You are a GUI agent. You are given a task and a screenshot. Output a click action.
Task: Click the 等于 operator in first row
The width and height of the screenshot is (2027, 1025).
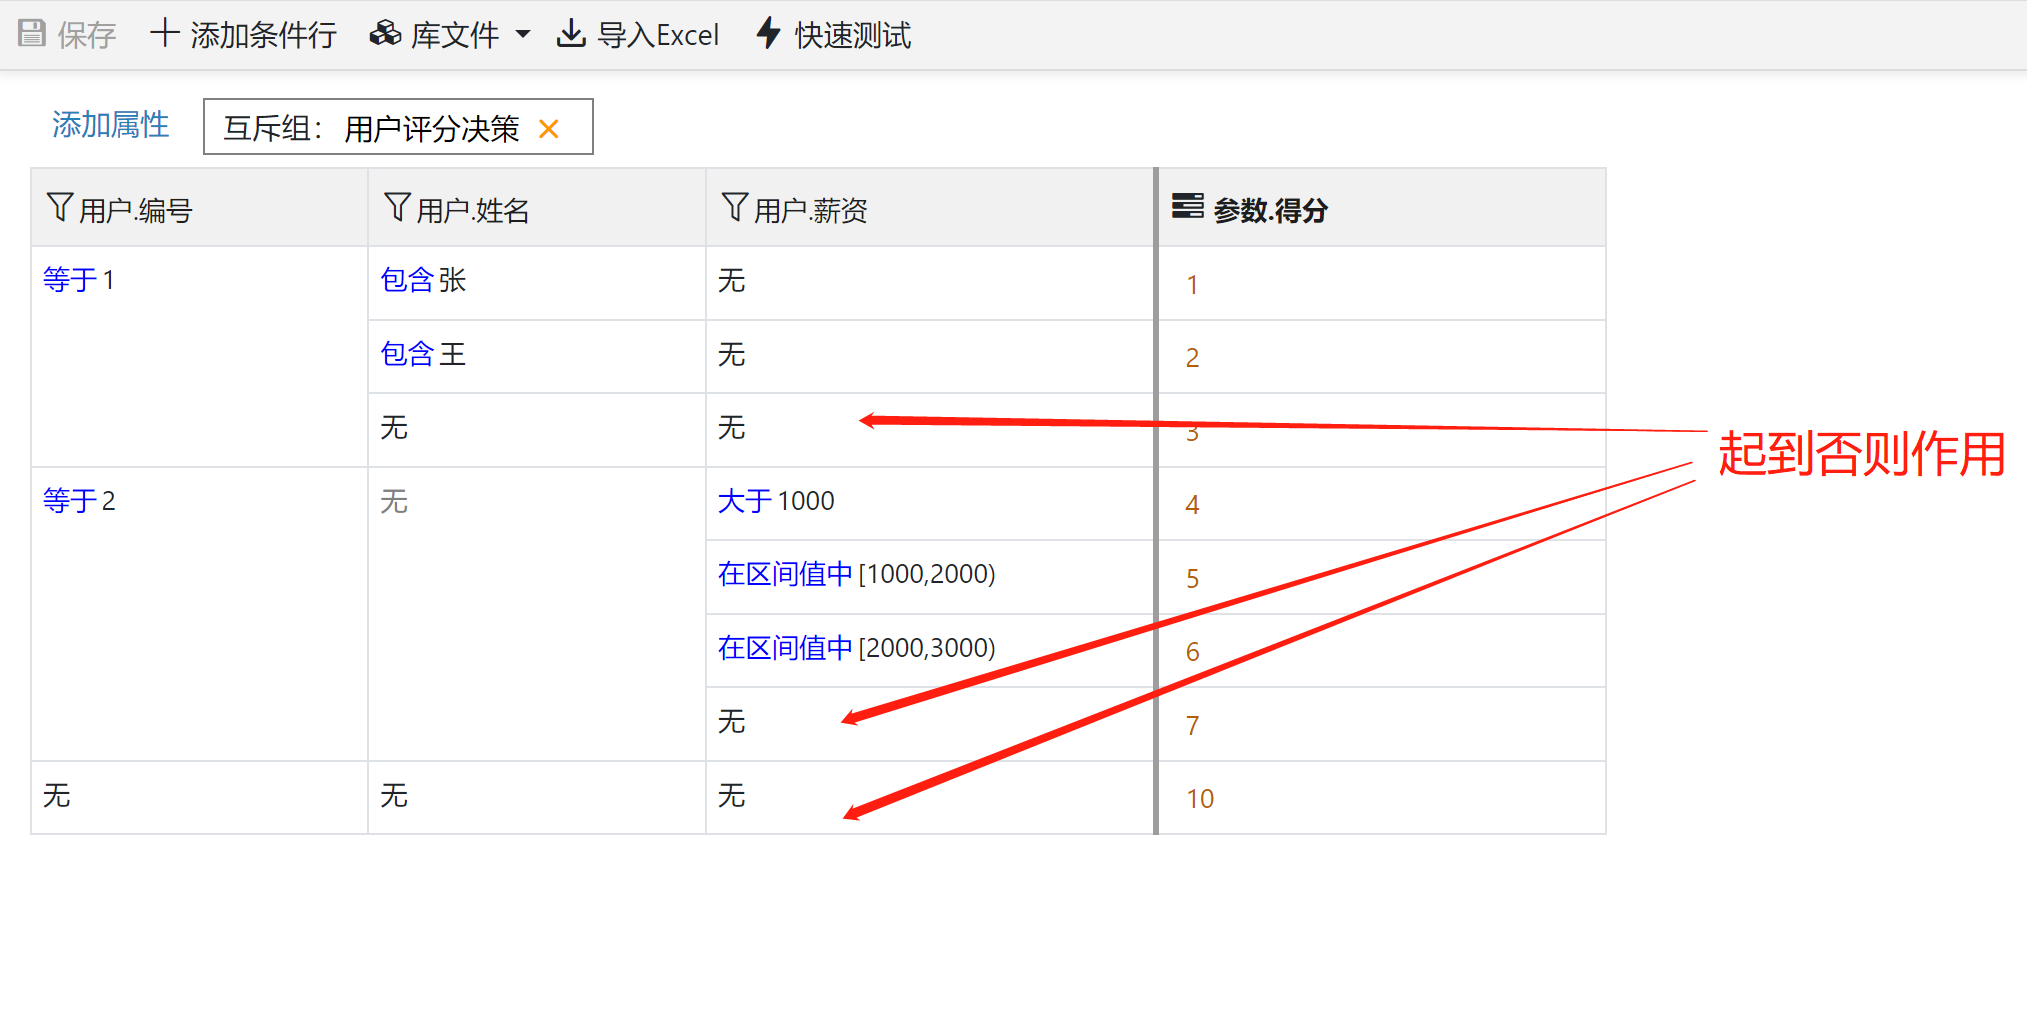click(x=69, y=280)
